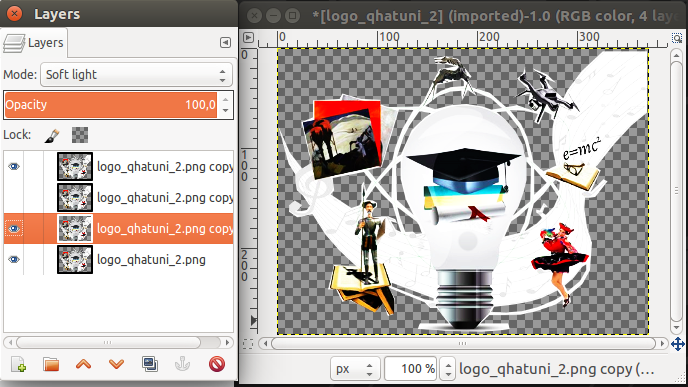Create a new layer with the page-plus icon
The image size is (688, 387).
tap(18, 364)
